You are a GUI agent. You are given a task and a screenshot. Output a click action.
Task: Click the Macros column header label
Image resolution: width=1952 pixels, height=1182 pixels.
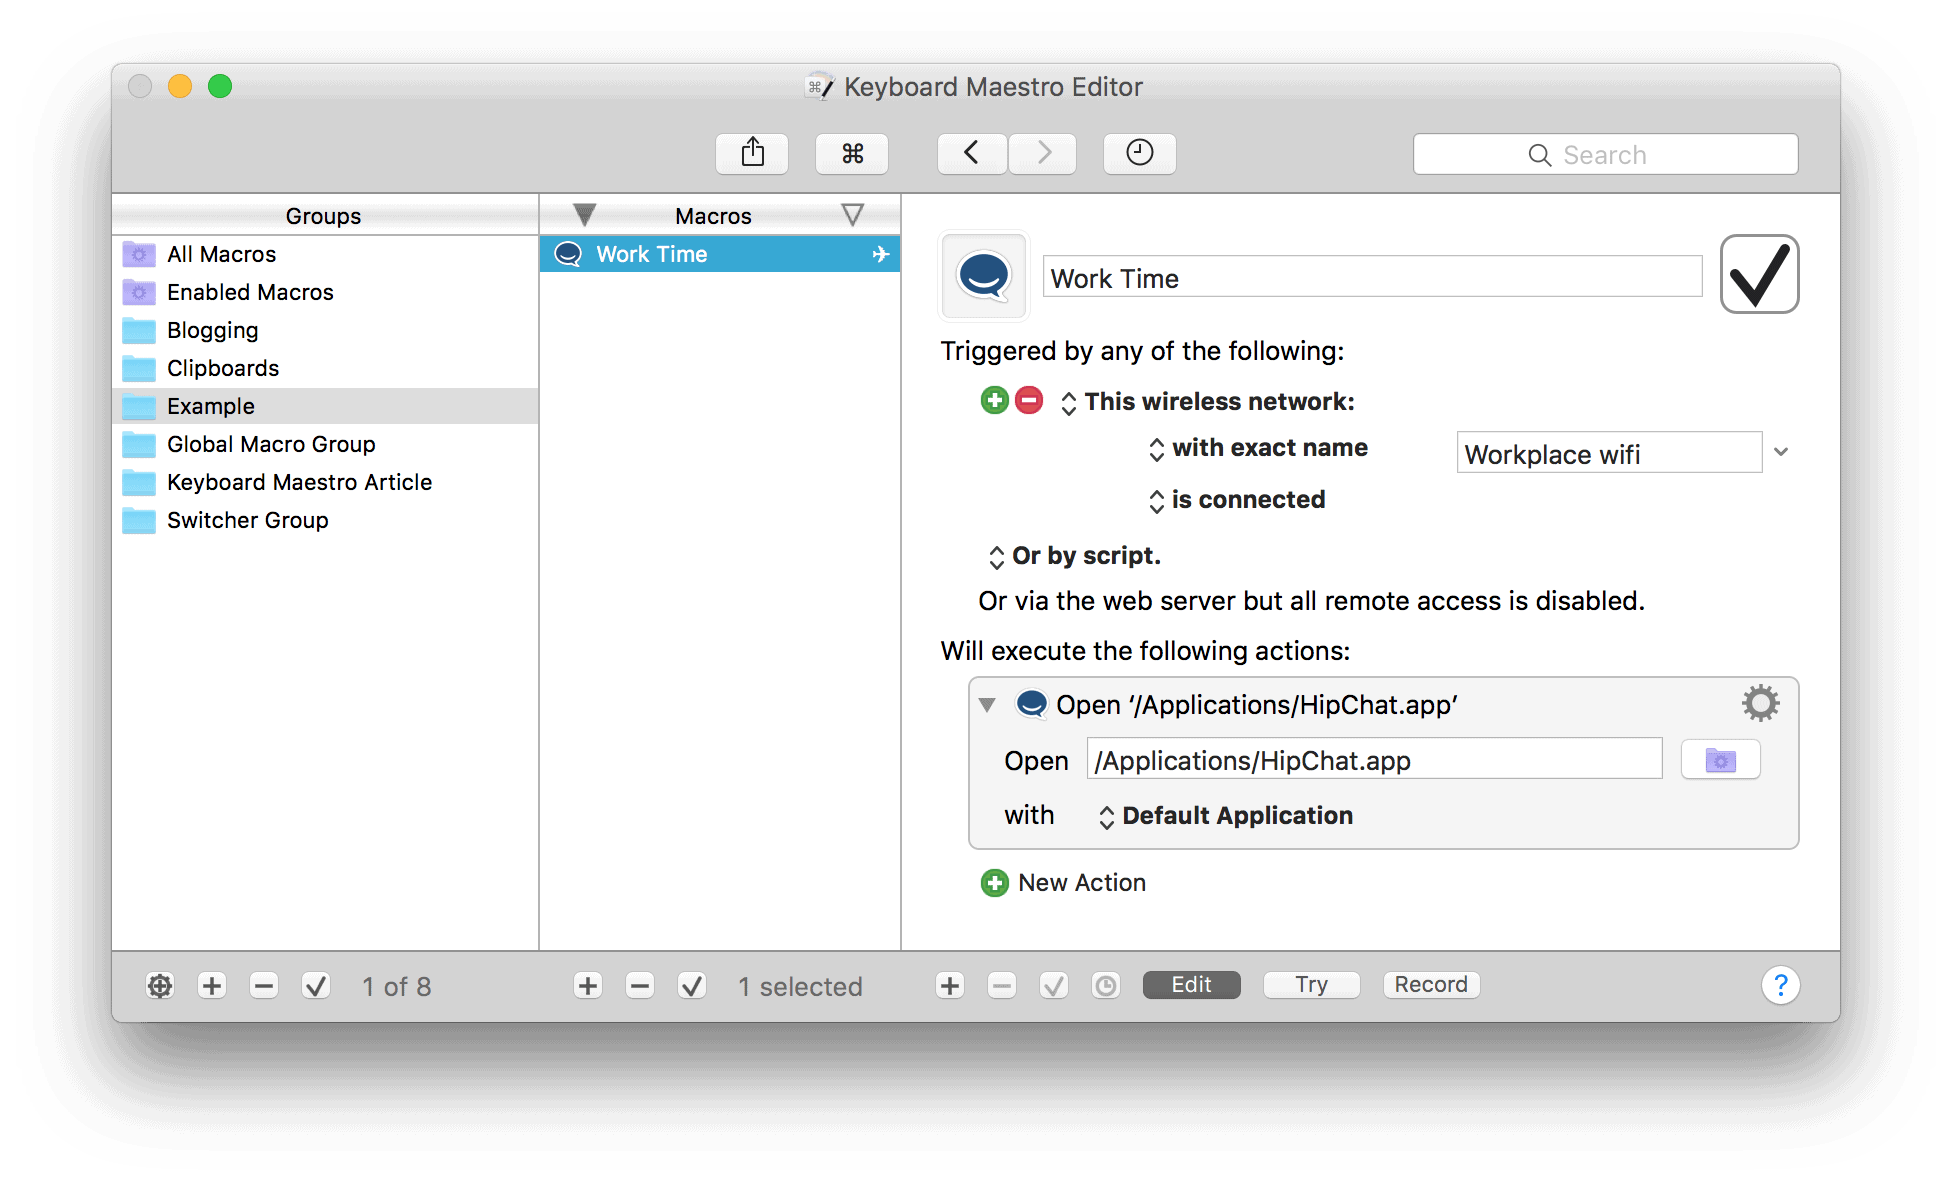pyautogui.click(x=713, y=216)
